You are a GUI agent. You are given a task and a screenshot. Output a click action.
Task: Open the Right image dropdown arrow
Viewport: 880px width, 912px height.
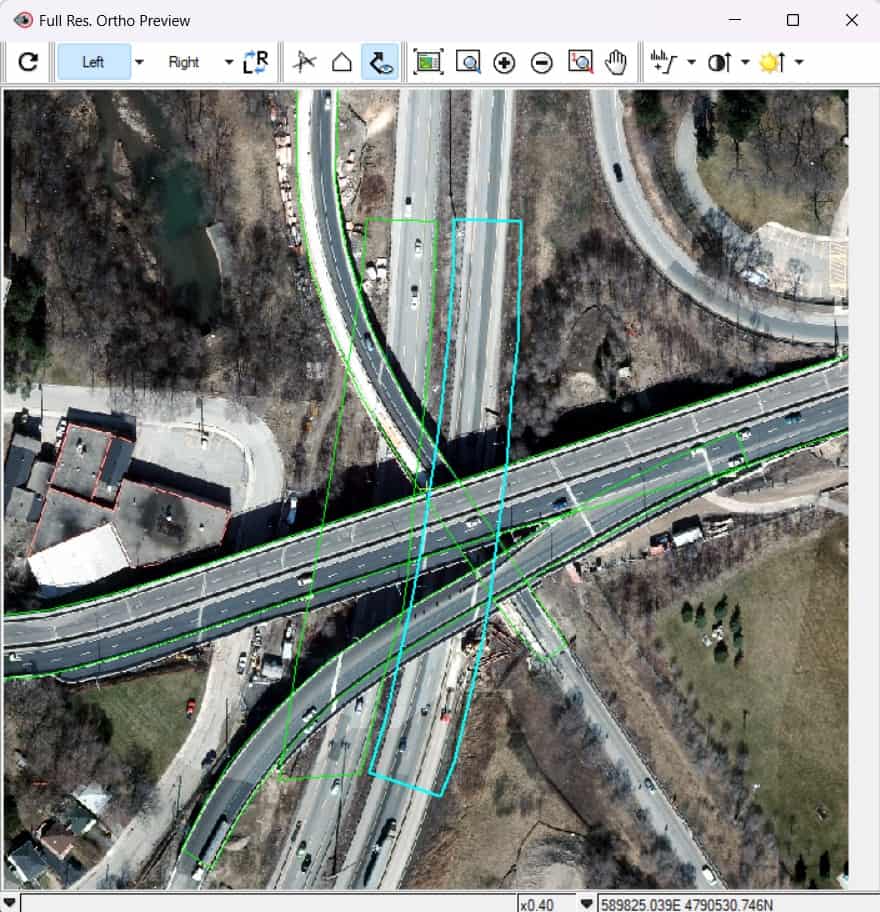click(x=229, y=62)
